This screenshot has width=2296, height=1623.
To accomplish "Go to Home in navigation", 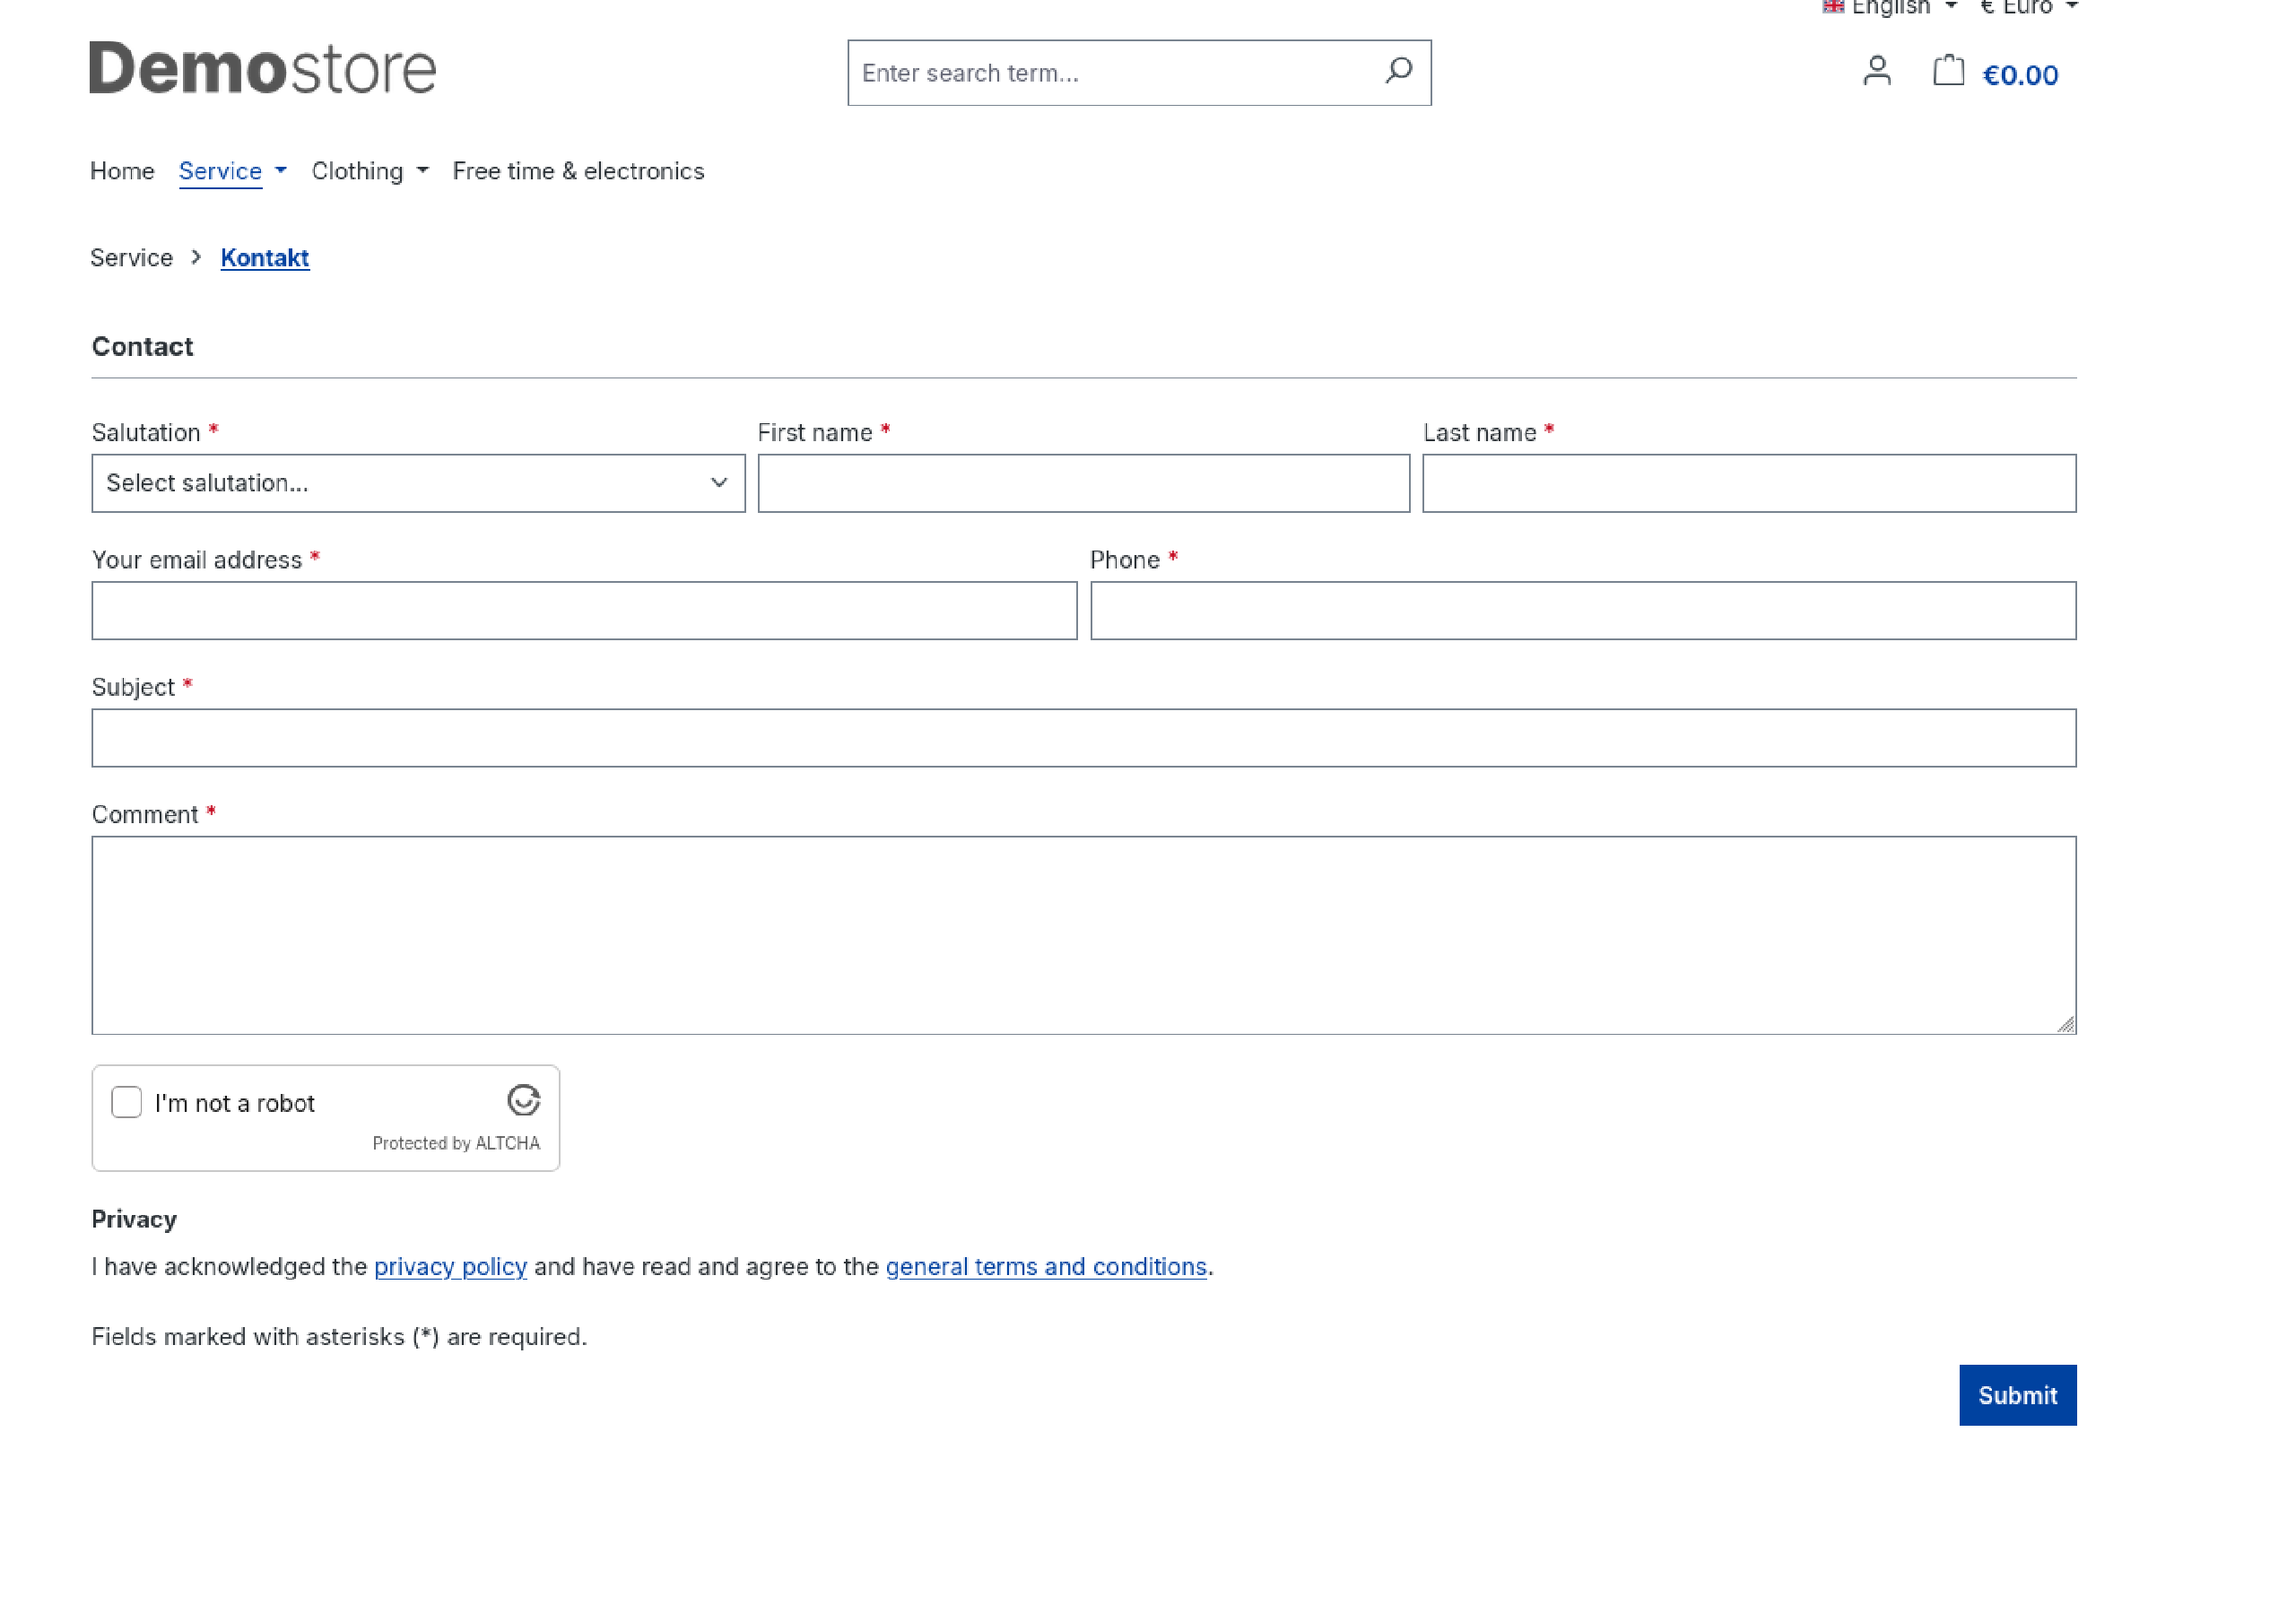I will [122, 171].
